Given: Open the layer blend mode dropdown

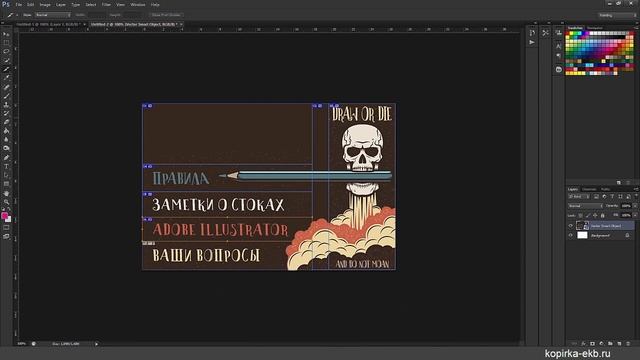Looking at the screenshot, I should pos(585,206).
